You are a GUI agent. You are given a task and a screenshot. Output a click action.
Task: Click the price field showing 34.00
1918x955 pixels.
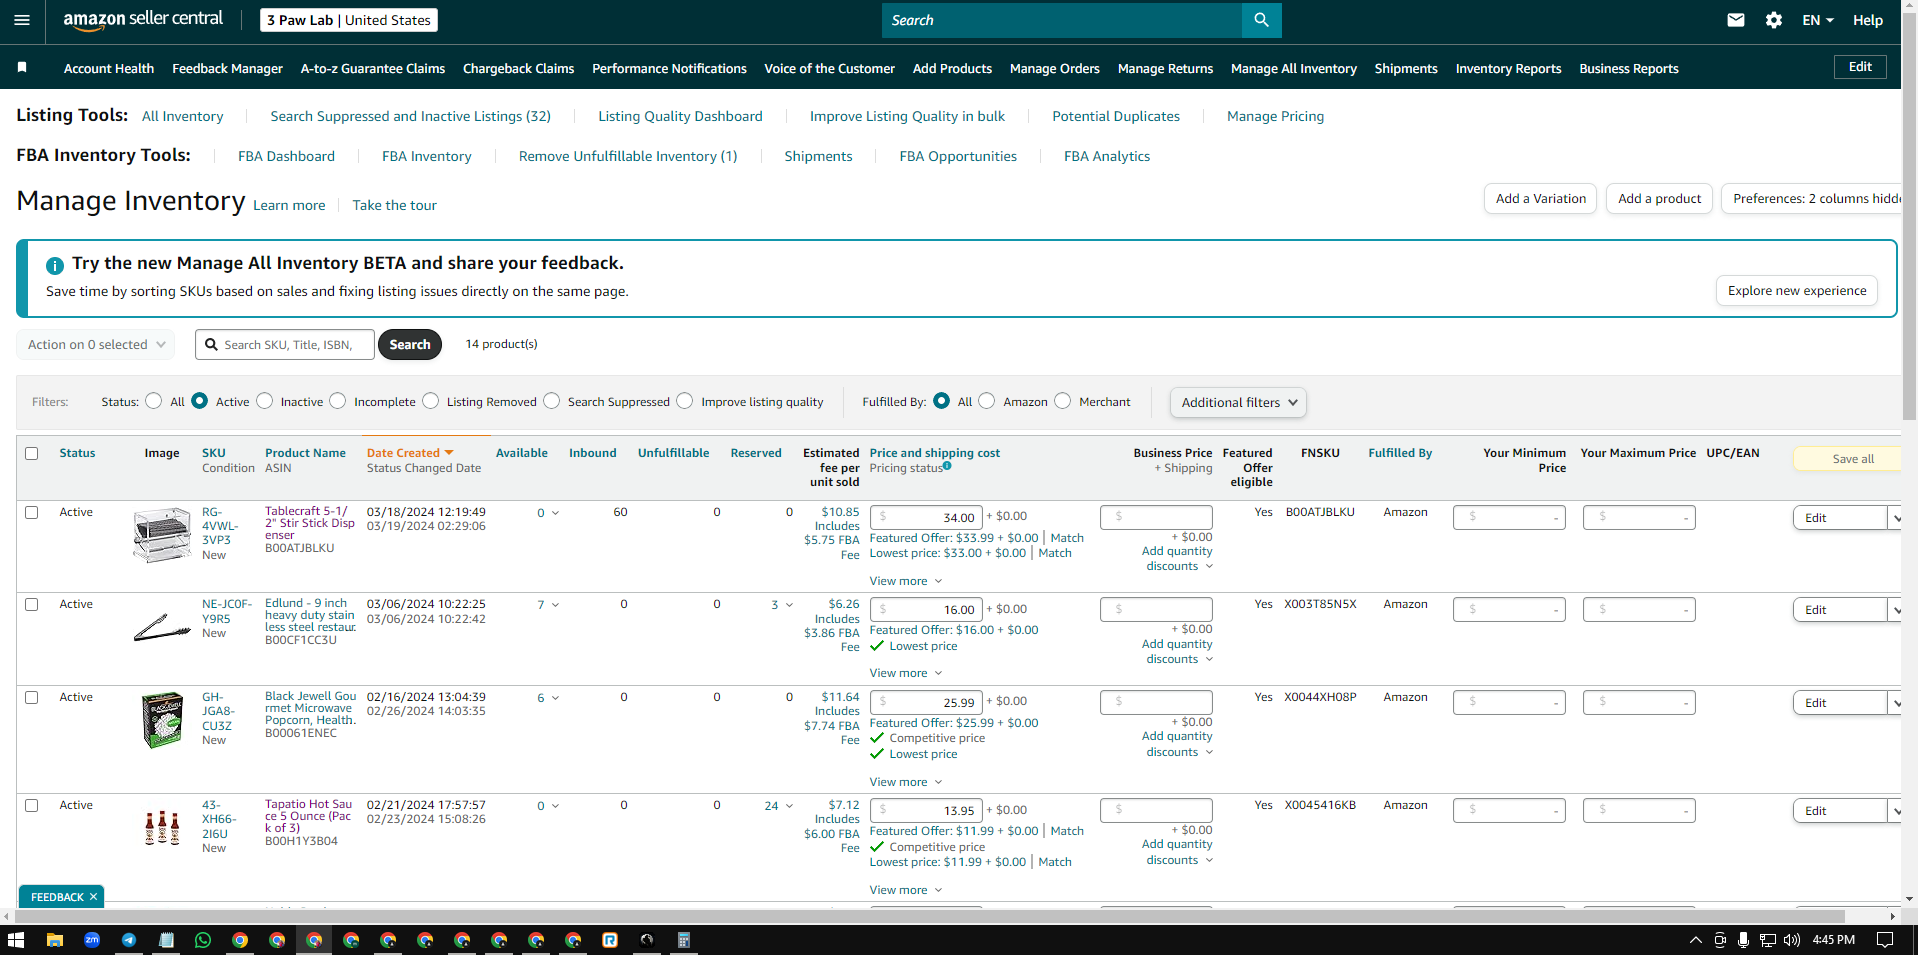tap(926, 517)
